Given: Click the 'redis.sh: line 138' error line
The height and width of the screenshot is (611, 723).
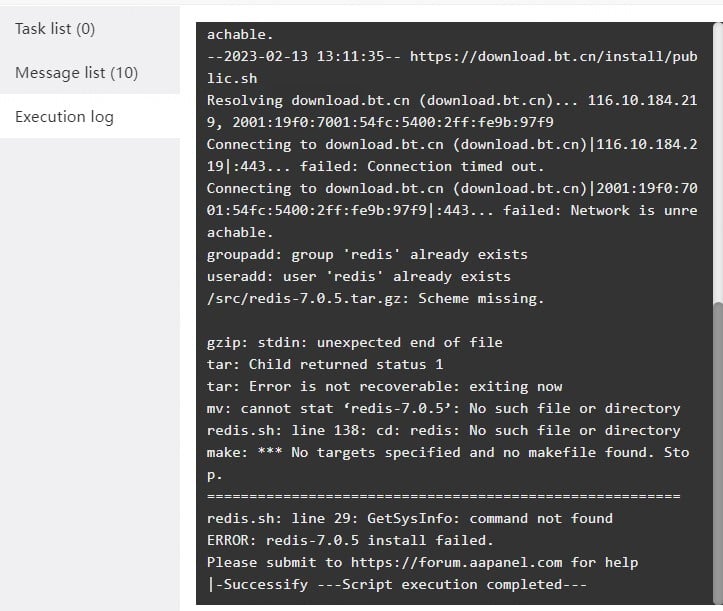Looking at the screenshot, I should (x=443, y=431).
